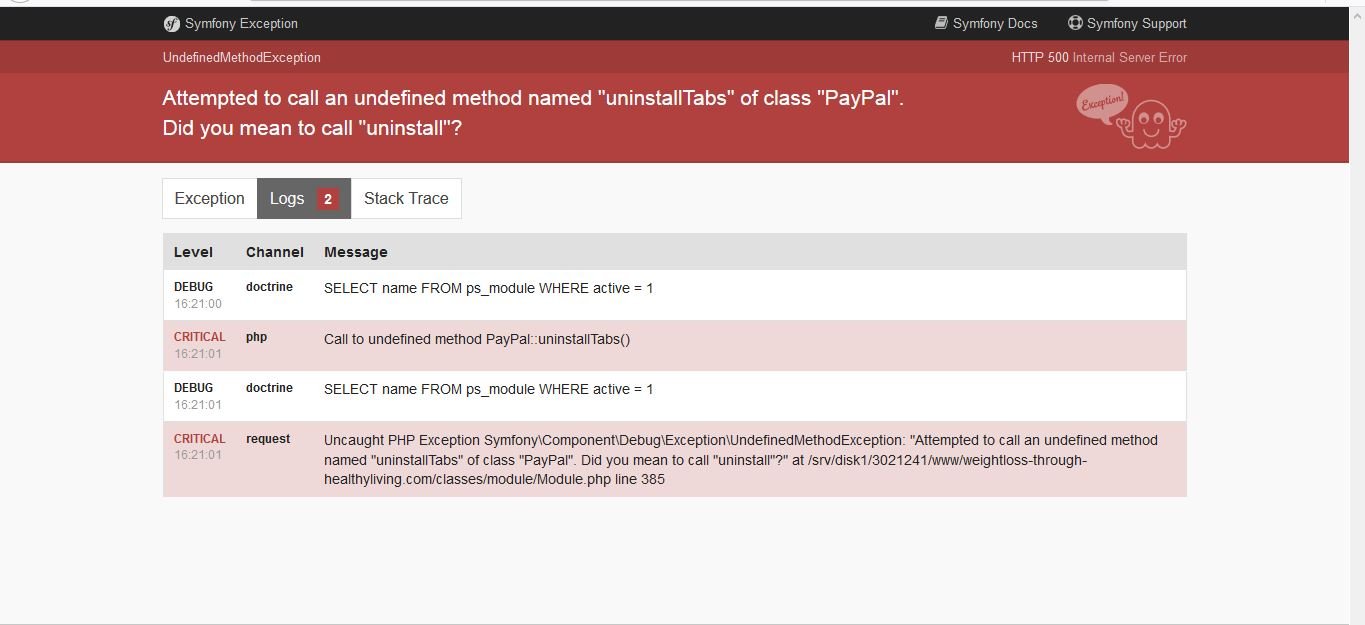Click the HTTP 500 Internal Server Error text

coord(1098,58)
